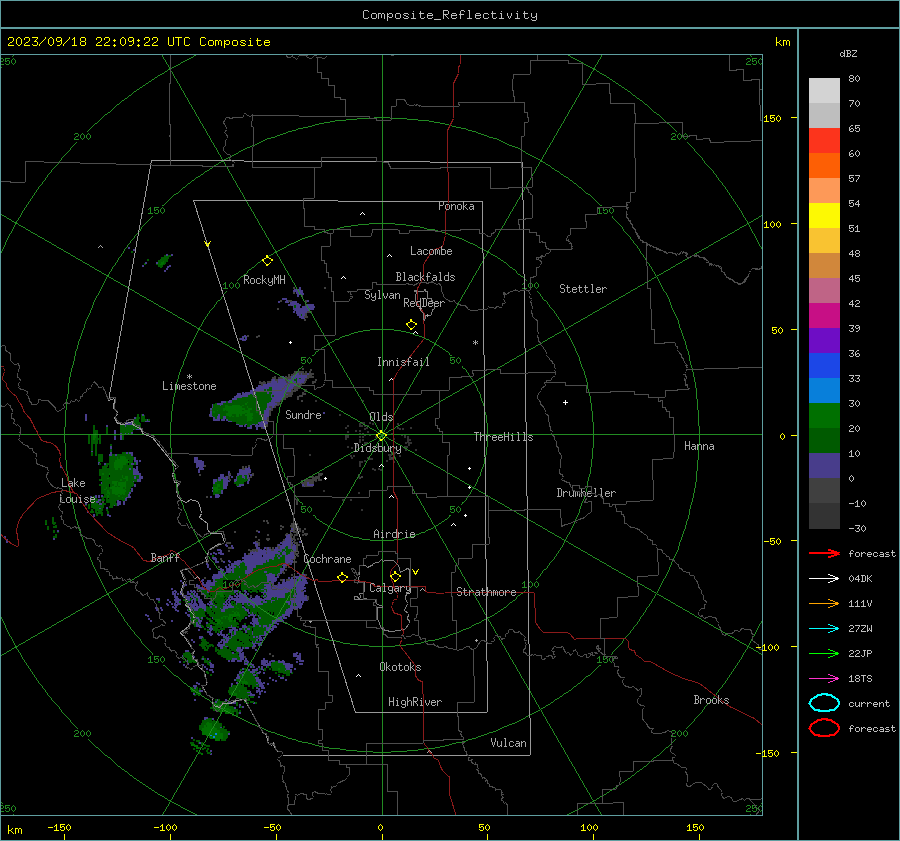Click the cyan 27ZW arrow icon
Viewport: 900px width, 841px height.
(x=824, y=629)
